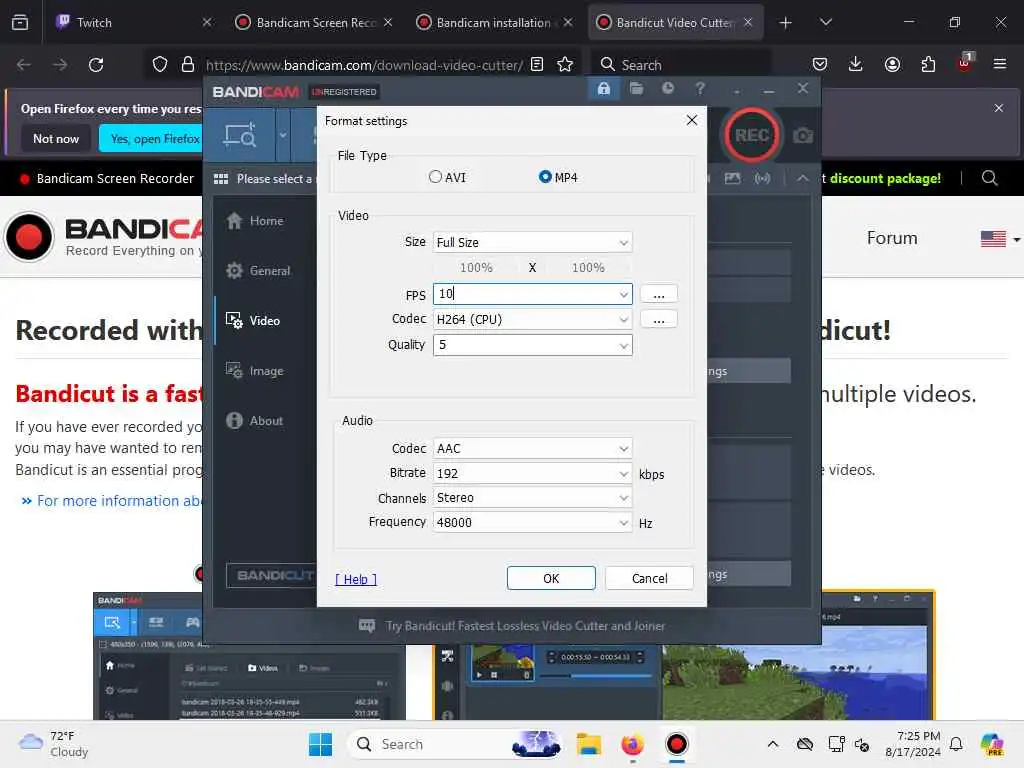The image size is (1024, 768).
Task: Click Bandicam lock register icon
Action: click(x=603, y=89)
